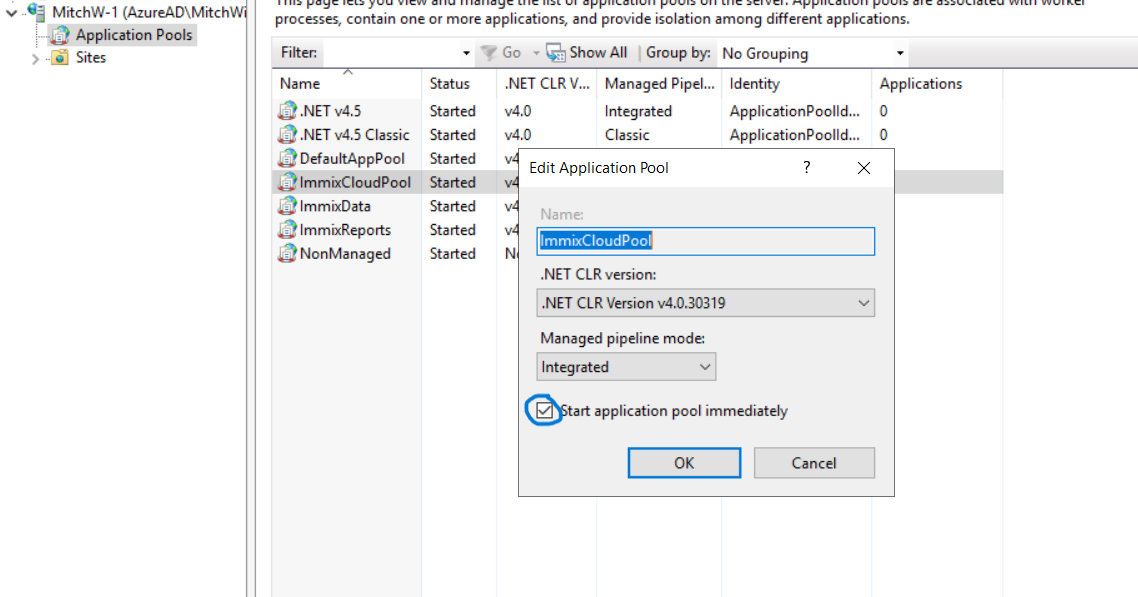The image size is (1138, 597).
Task: Confirm the dialog with OK
Action: [684, 463]
